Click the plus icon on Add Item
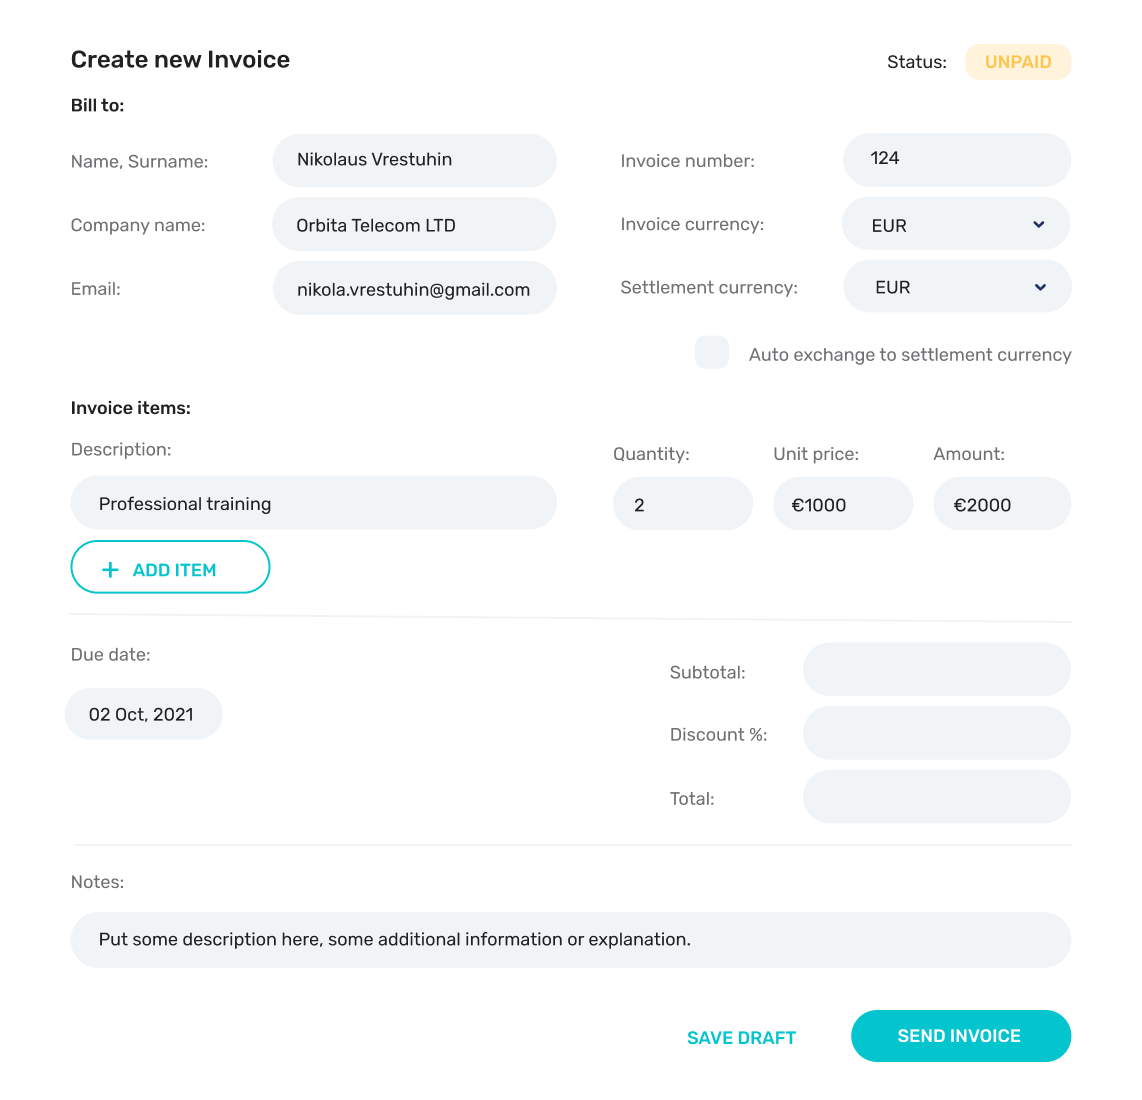The height and width of the screenshot is (1100, 1142). [111, 570]
